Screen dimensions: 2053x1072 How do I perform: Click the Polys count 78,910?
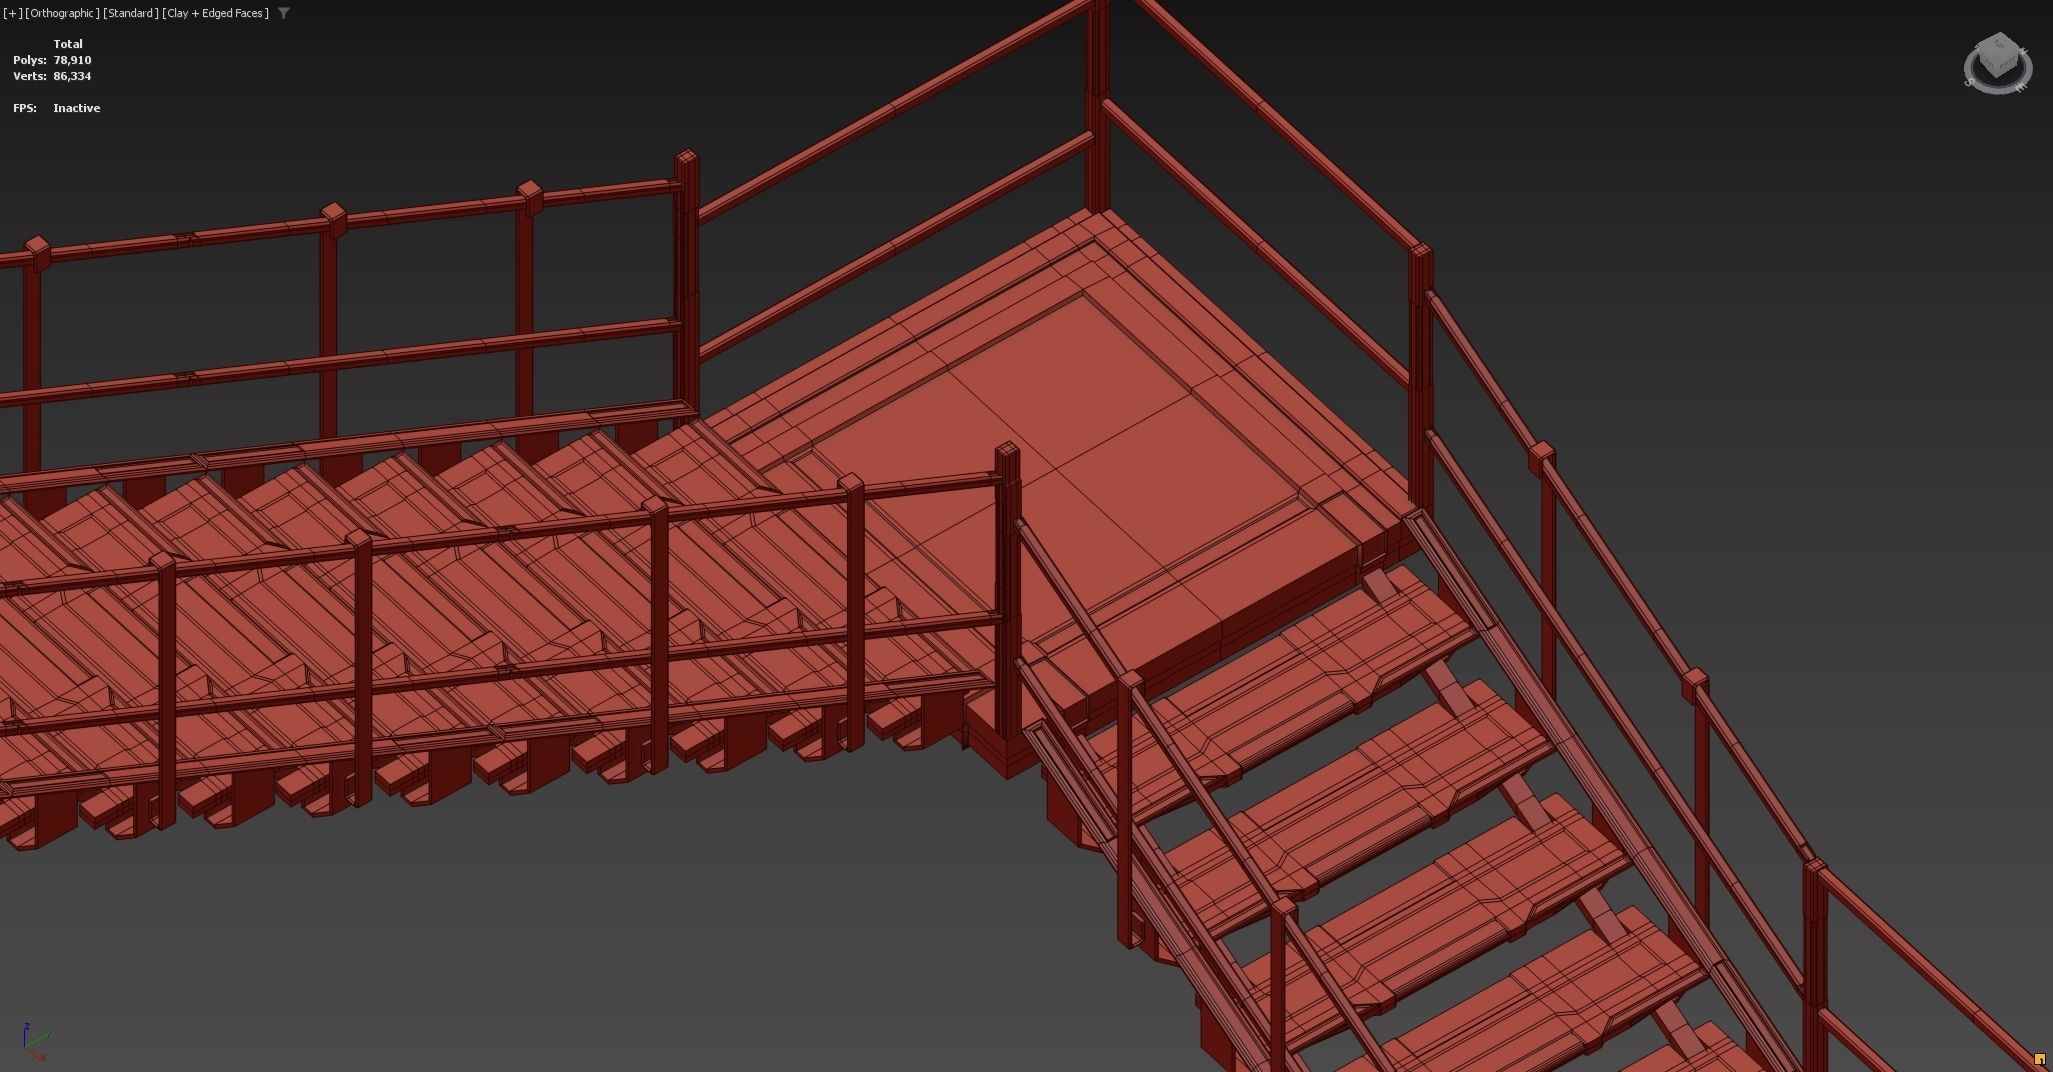72,60
